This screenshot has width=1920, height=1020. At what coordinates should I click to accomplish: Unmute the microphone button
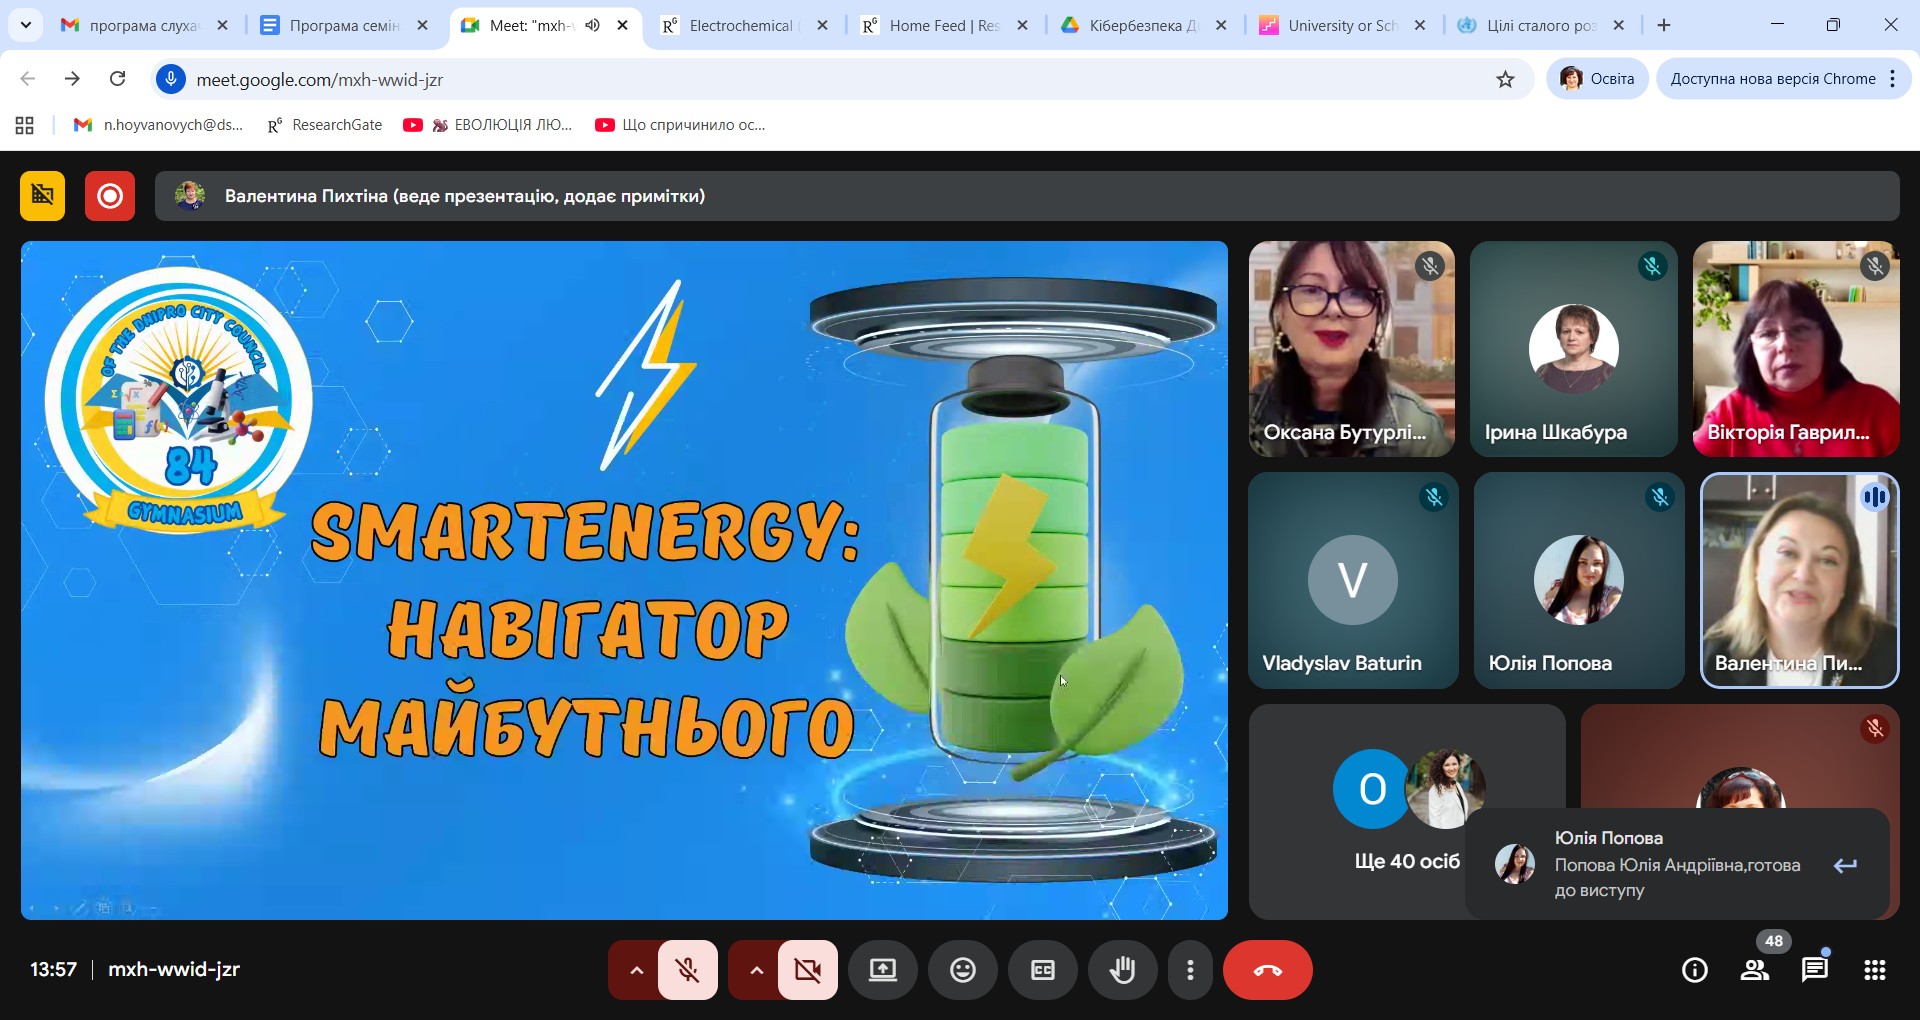click(687, 970)
